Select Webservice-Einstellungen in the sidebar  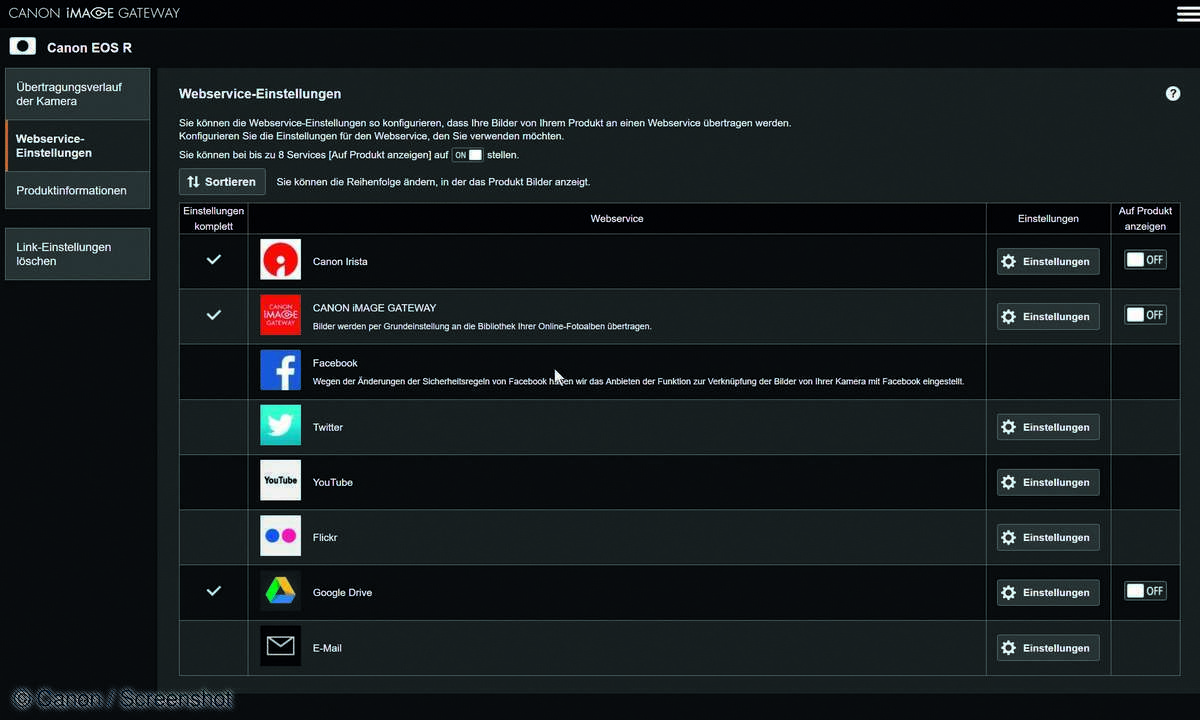77,146
